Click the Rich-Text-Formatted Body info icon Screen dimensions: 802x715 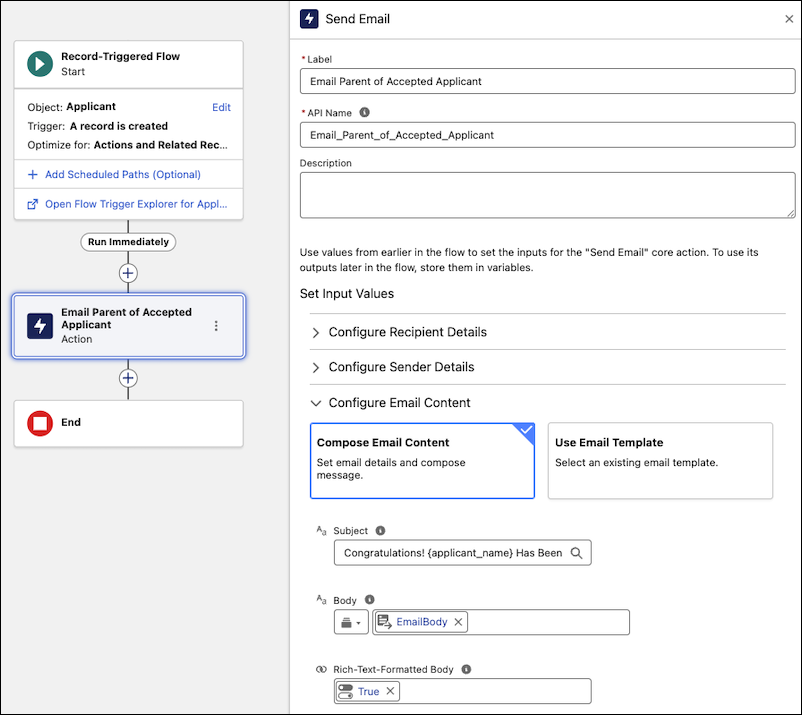click(x=466, y=669)
